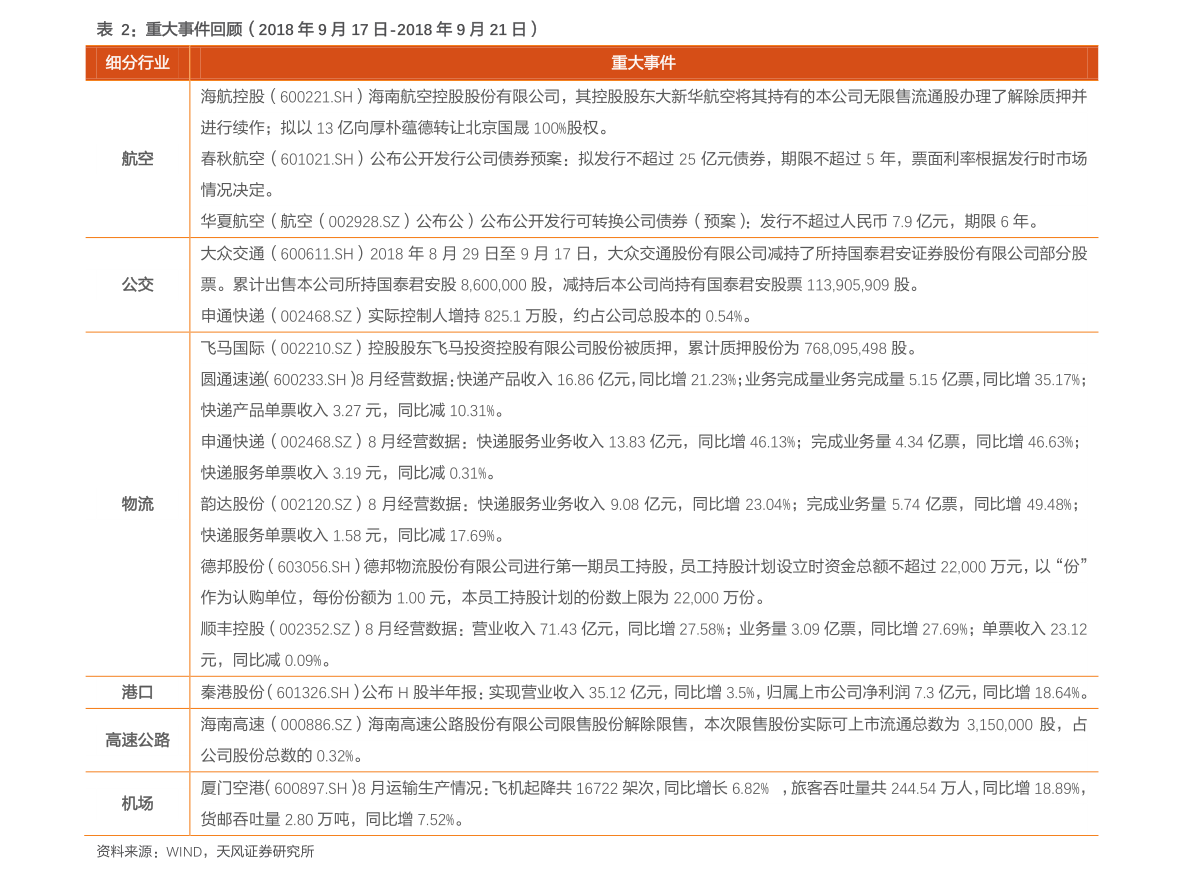The image size is (1191, 879).
Task: Click the 航空 industry cell
Action: coord(137,159)
